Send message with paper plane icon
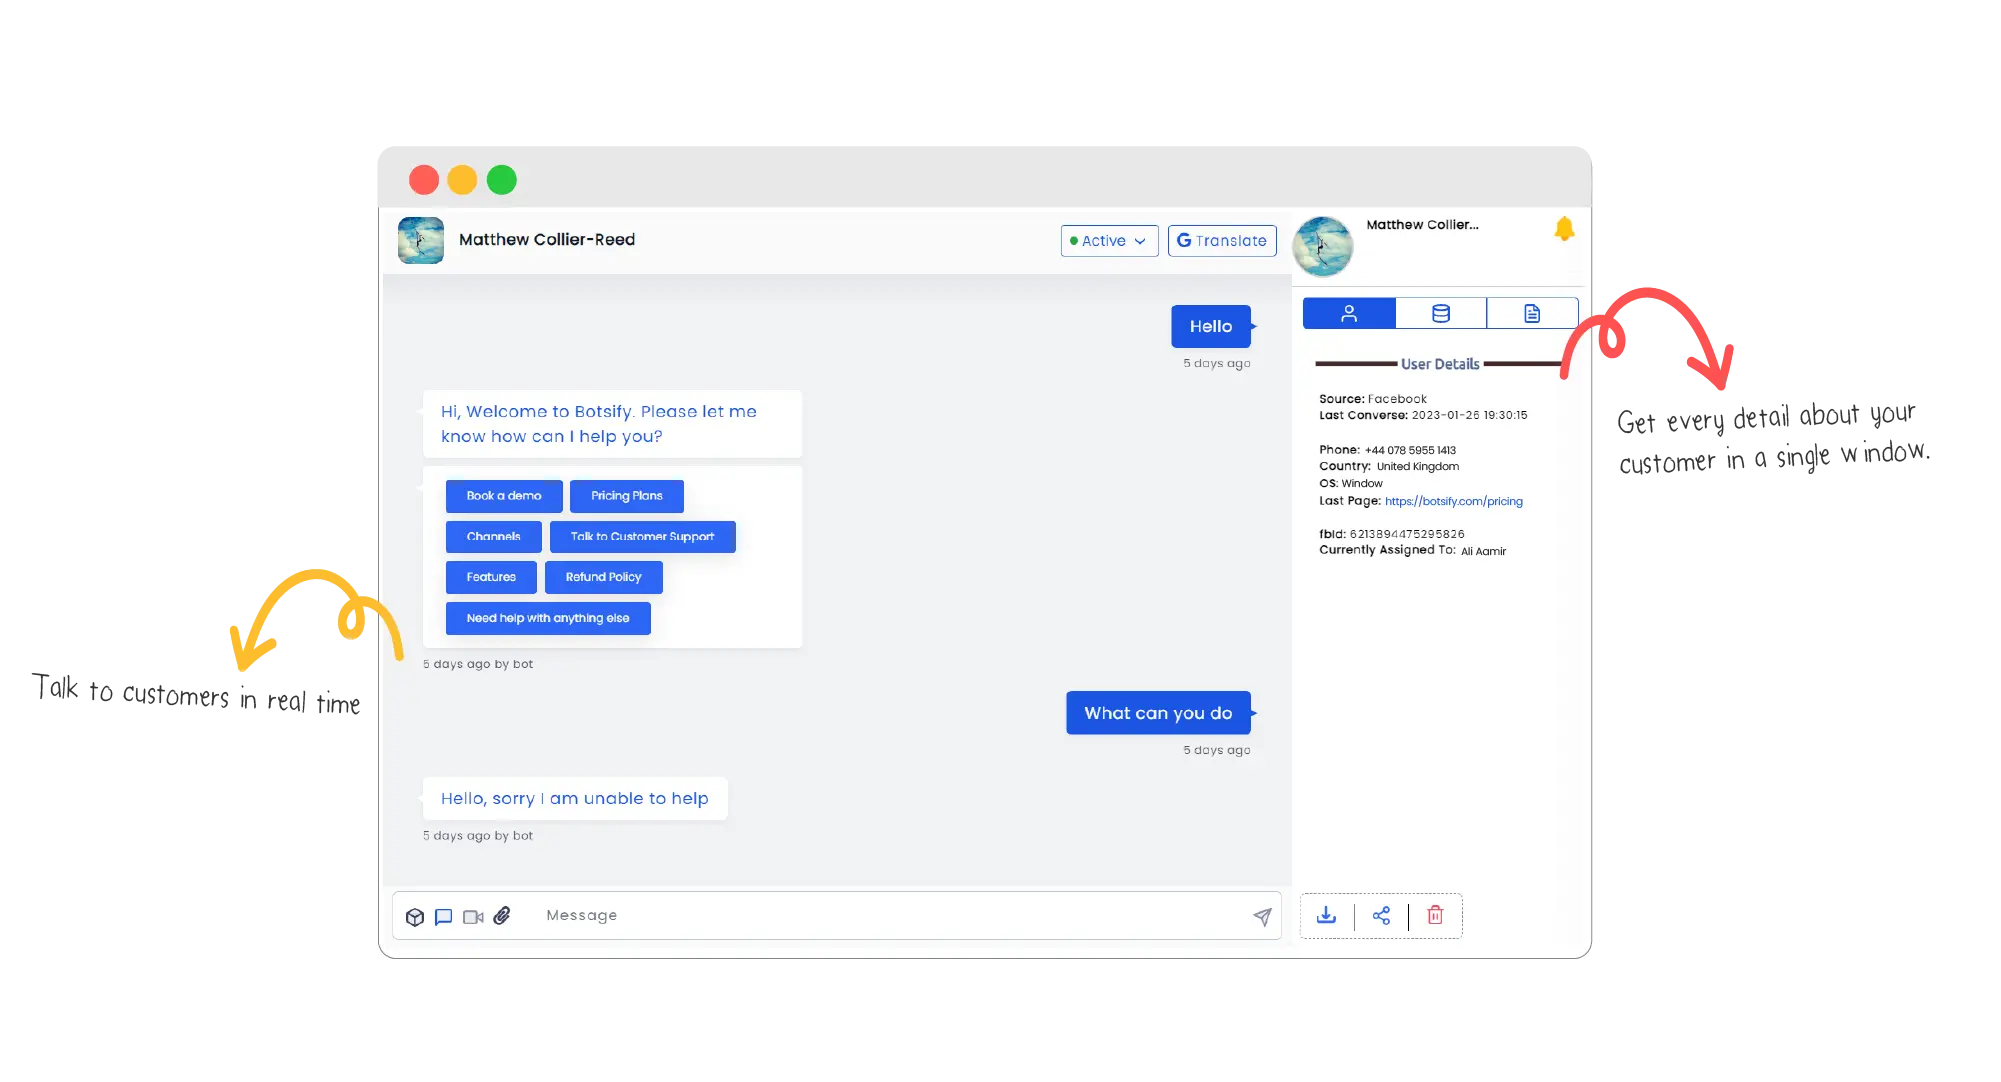This screenshot has height=1082, width=2001. pyautogui.click(x=1262, y=916)
